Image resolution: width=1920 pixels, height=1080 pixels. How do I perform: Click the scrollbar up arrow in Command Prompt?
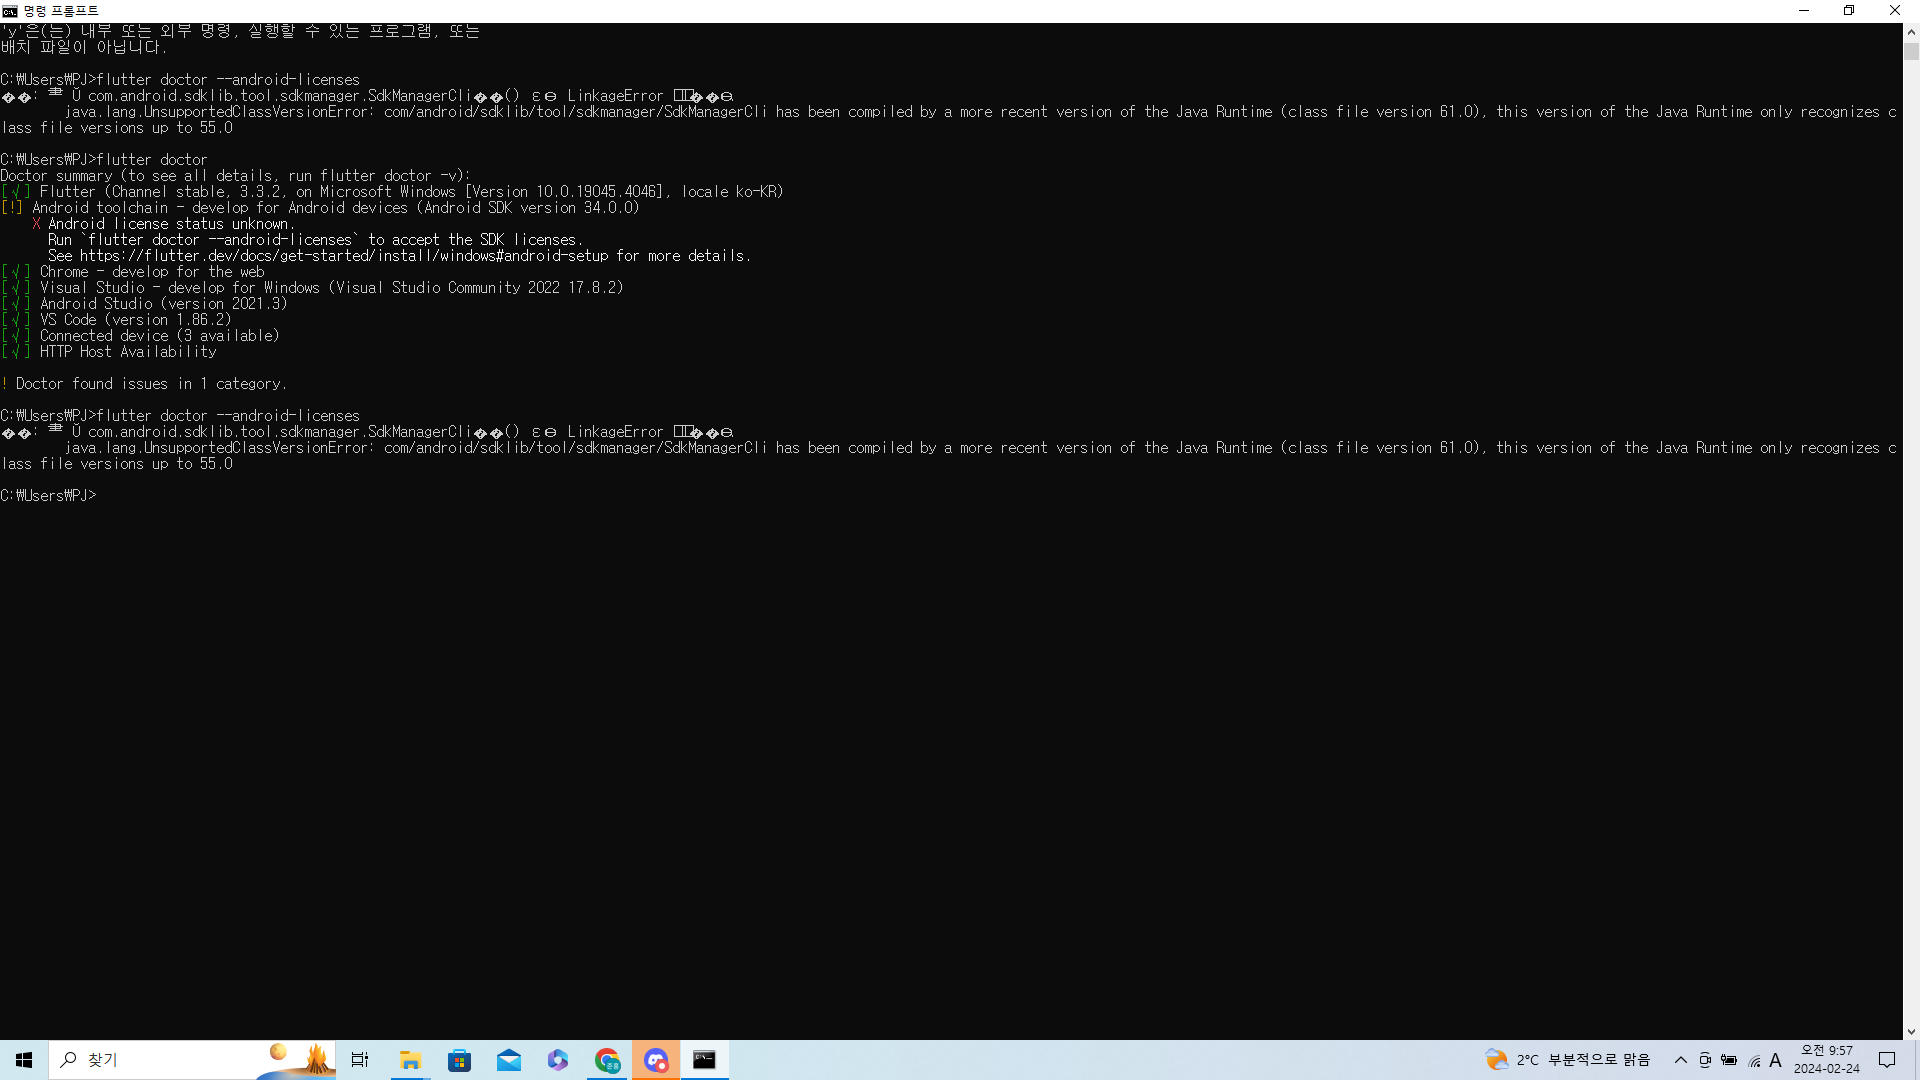pyautogui.click(x=1911, y=31)
